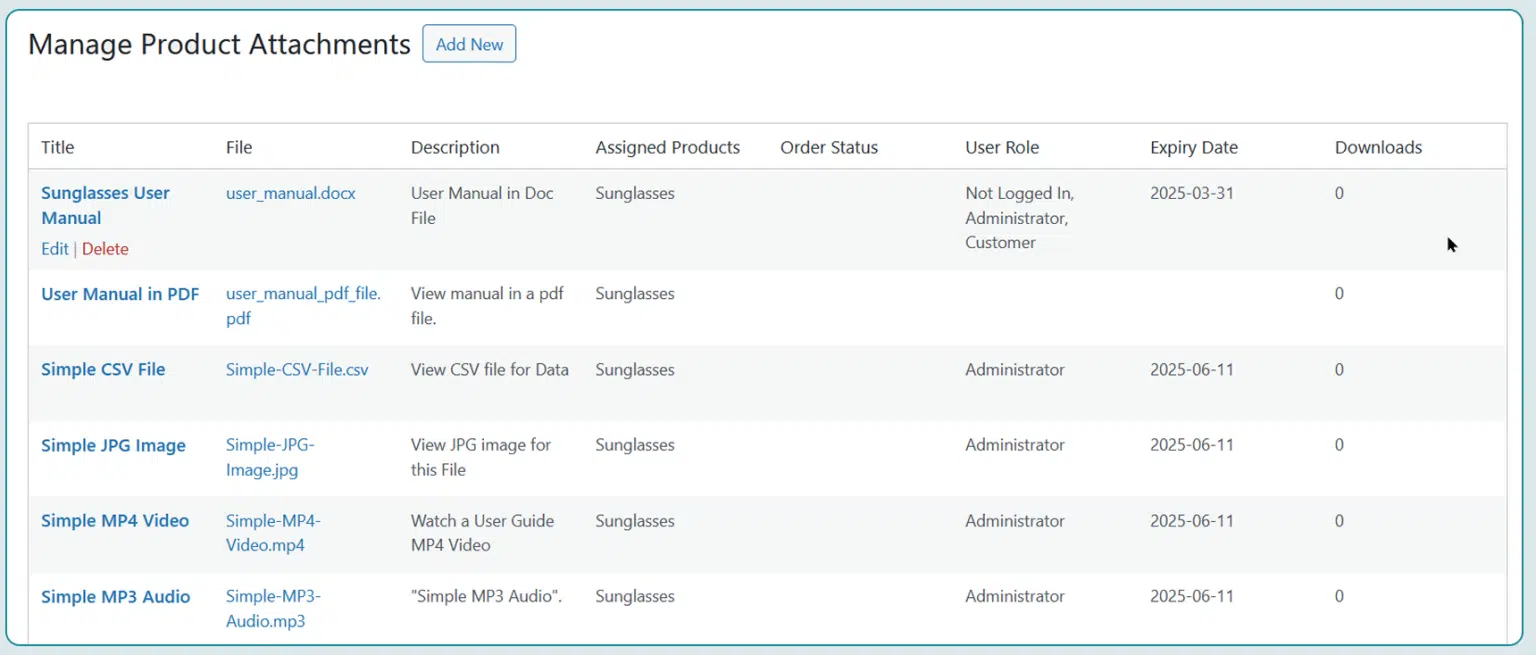Click the Add New button

pyautogui.click(x=469, y=44)
